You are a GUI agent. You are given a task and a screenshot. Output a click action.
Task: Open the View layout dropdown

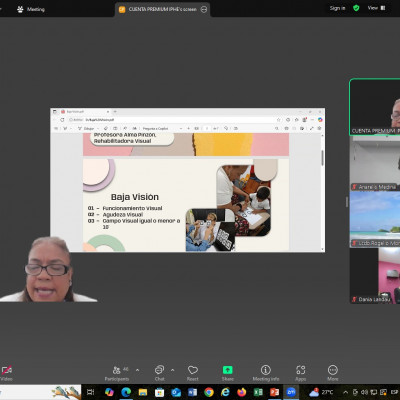pos(376,8)
